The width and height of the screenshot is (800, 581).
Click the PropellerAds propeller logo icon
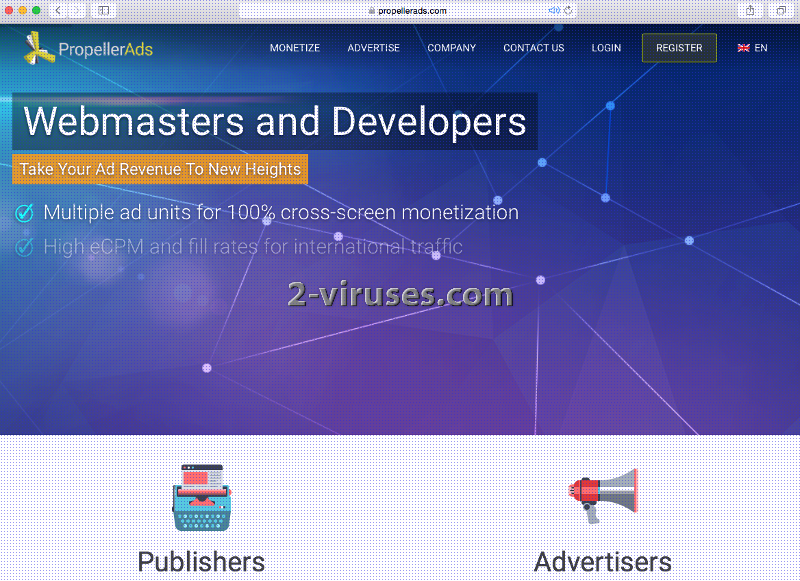(39, 48)
